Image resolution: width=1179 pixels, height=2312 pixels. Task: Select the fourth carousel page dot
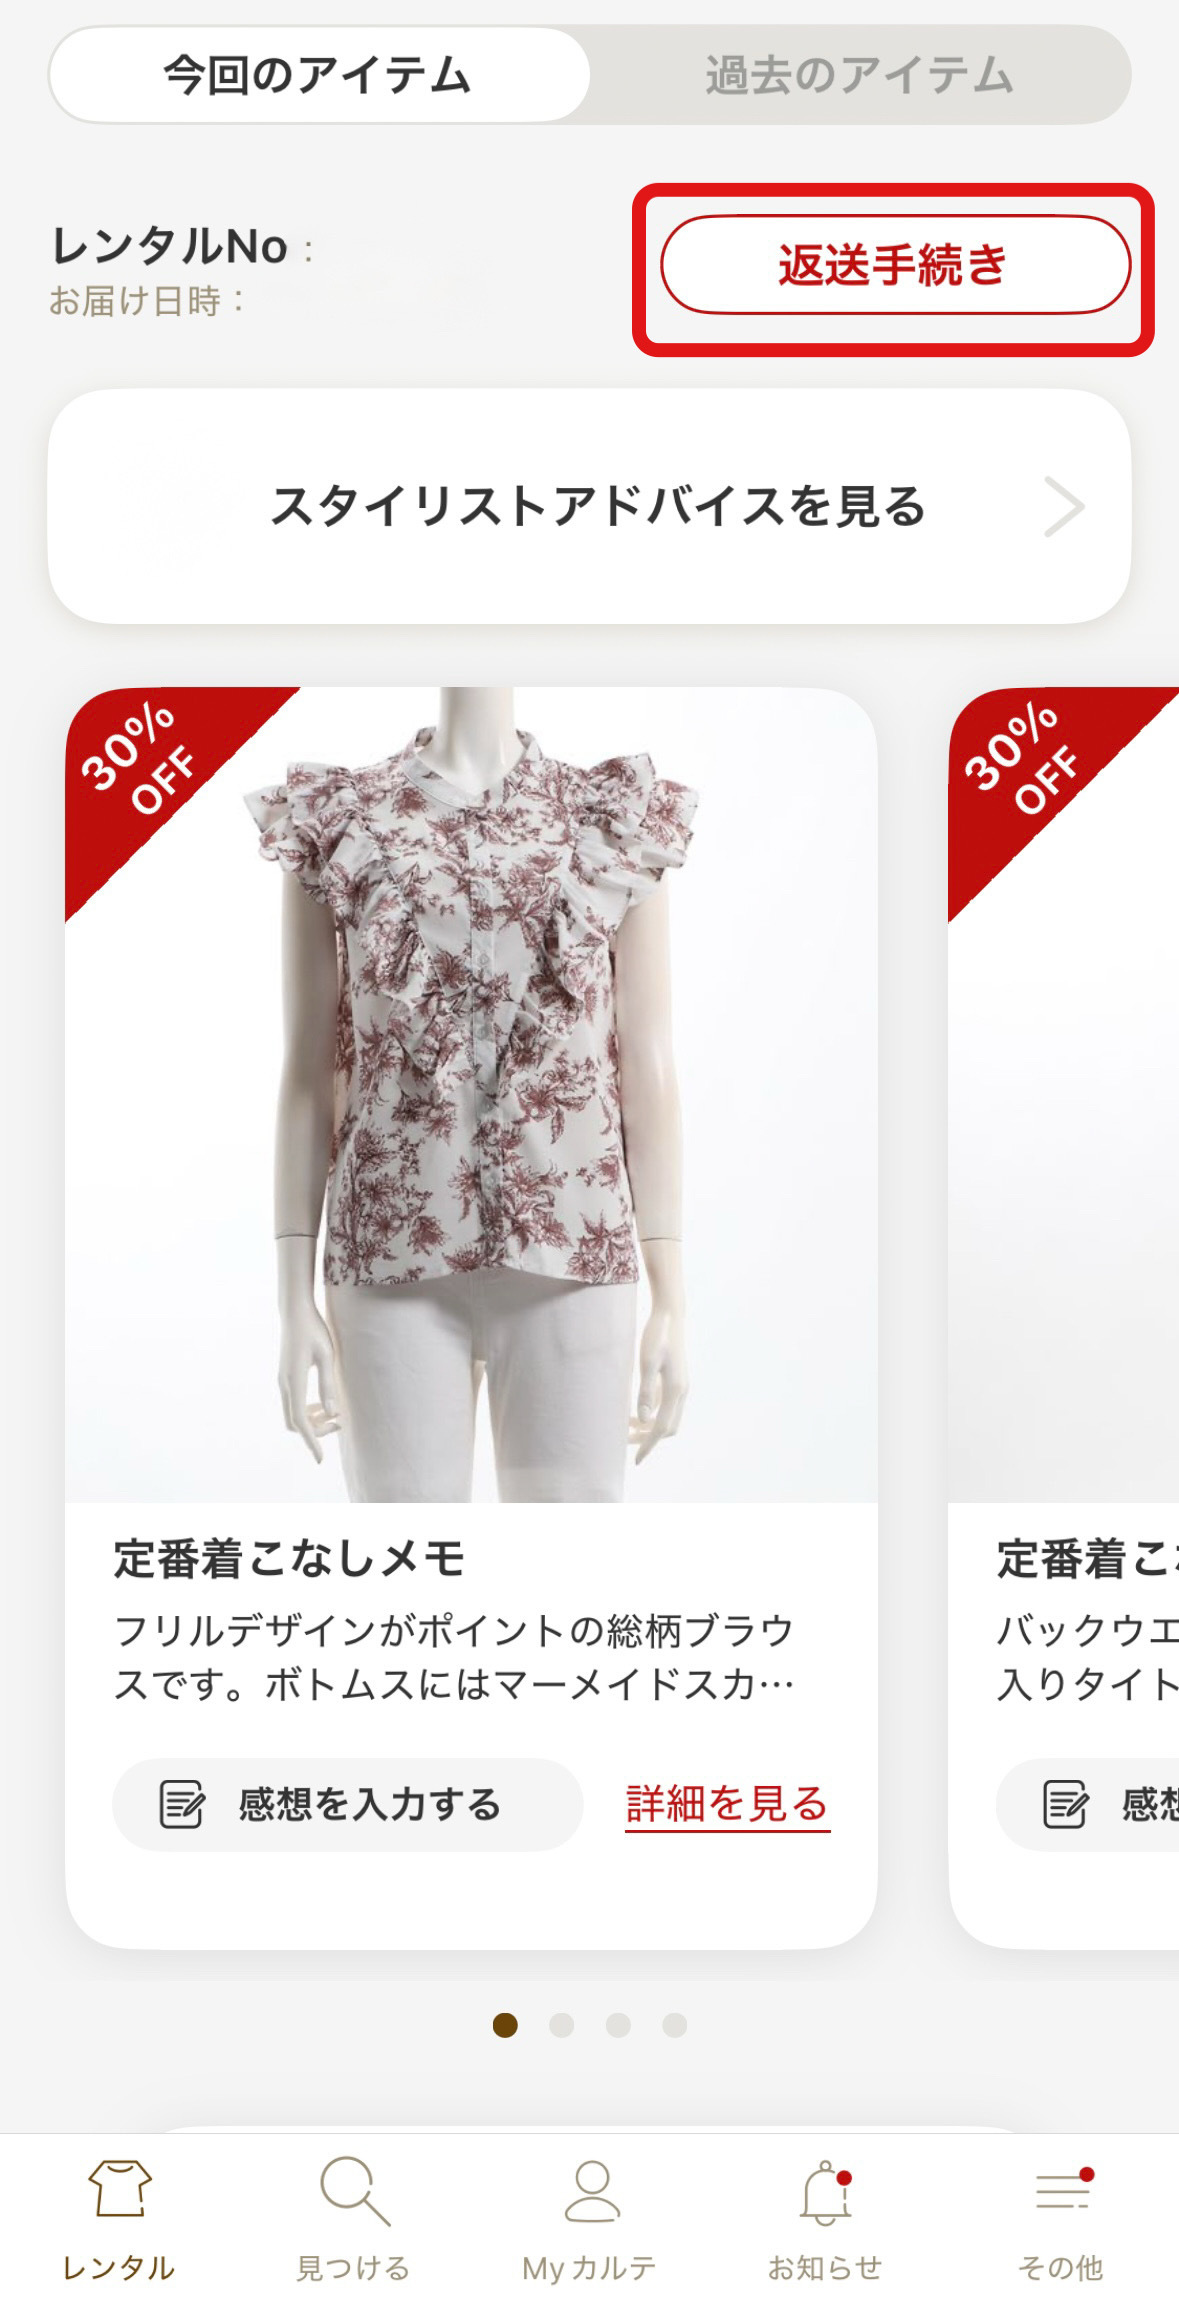point(675,2025)
